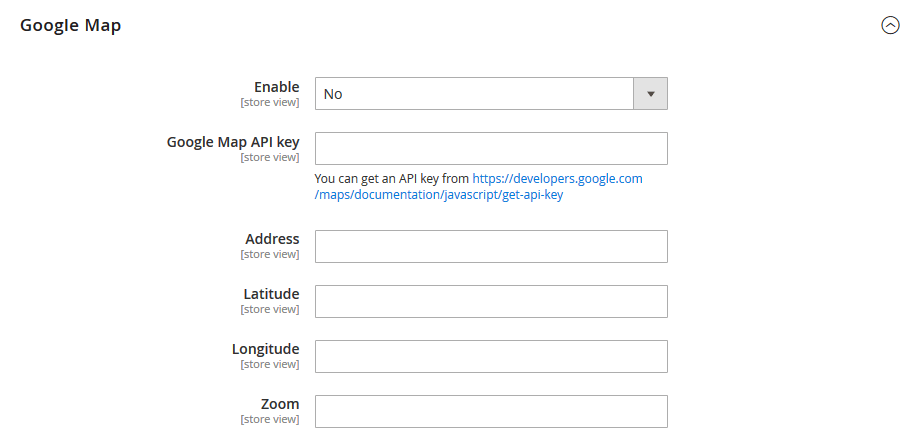Click the Zoom input field

coord(491,411)
